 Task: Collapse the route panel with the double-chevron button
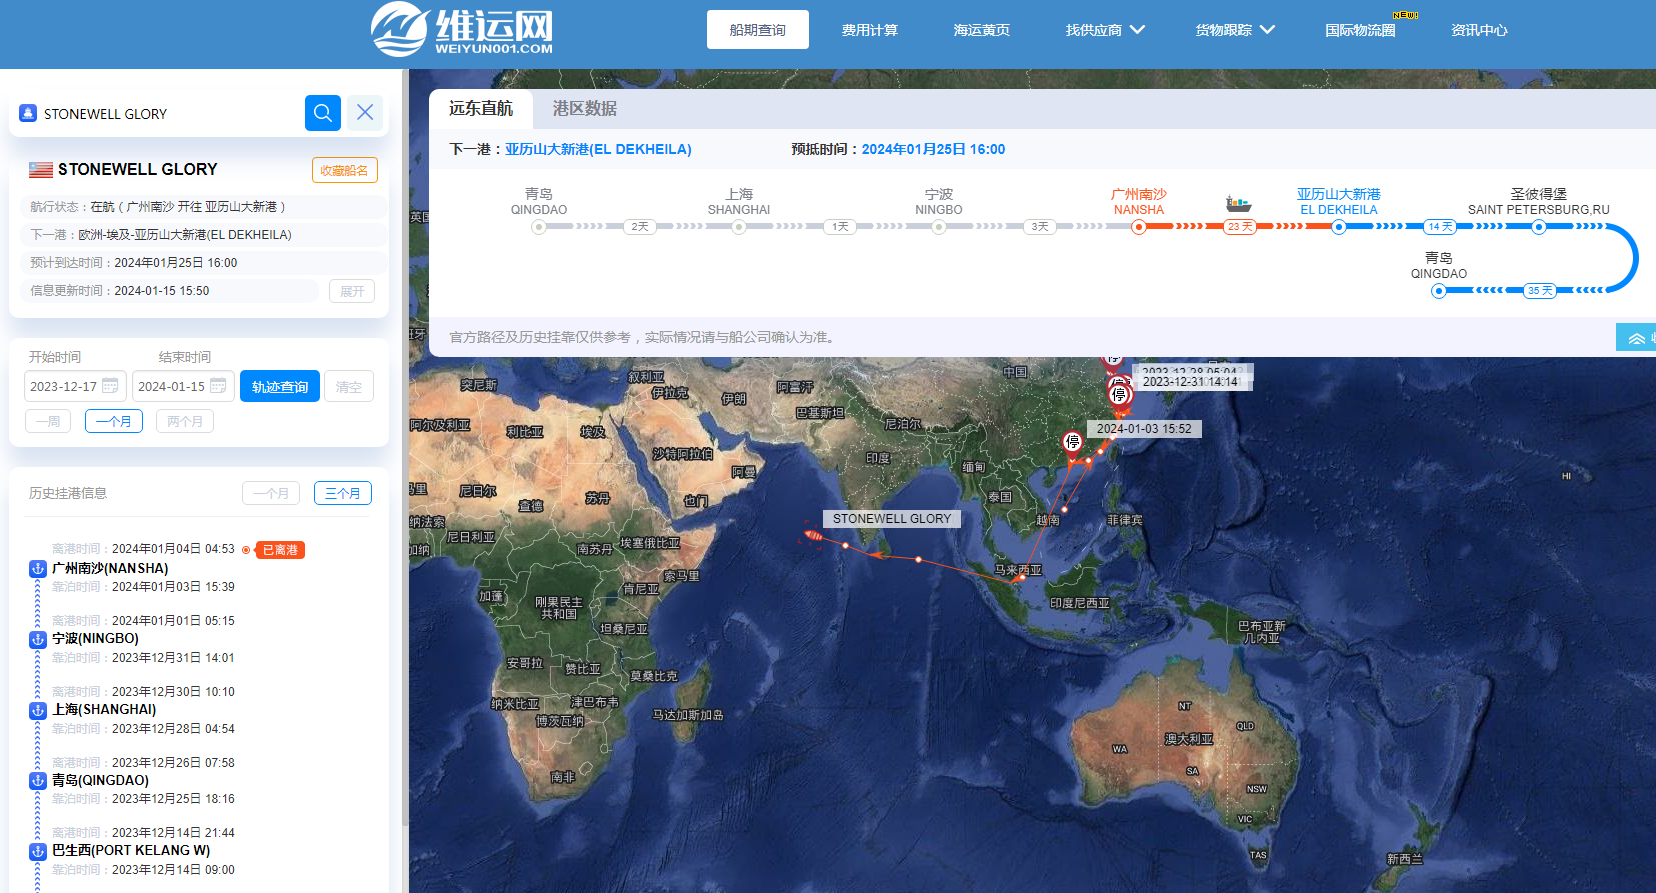[1636, 338]
